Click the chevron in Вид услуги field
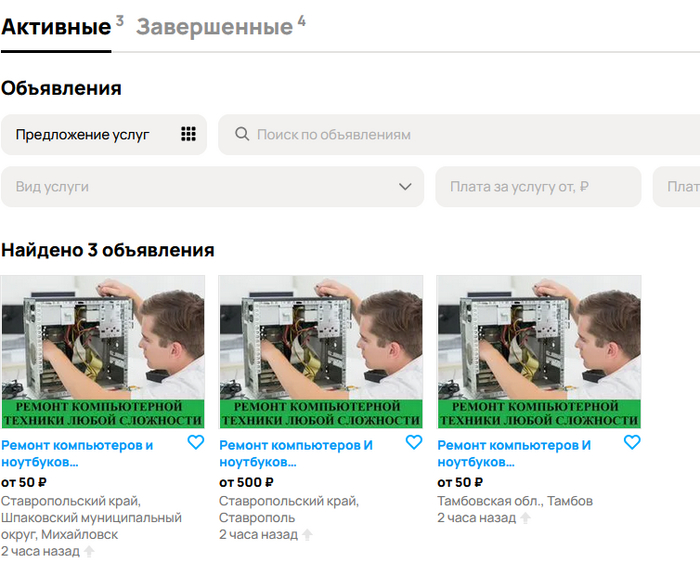This screenshot has height=576, width=700. tap(405, 187)
